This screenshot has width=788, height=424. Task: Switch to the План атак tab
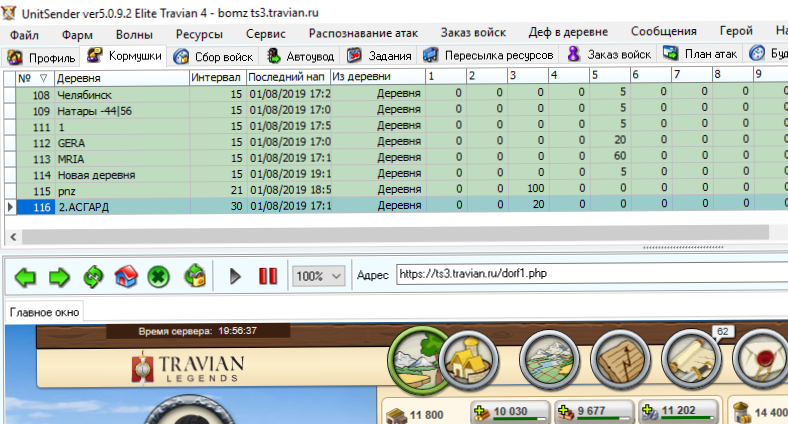click(701, 53)
